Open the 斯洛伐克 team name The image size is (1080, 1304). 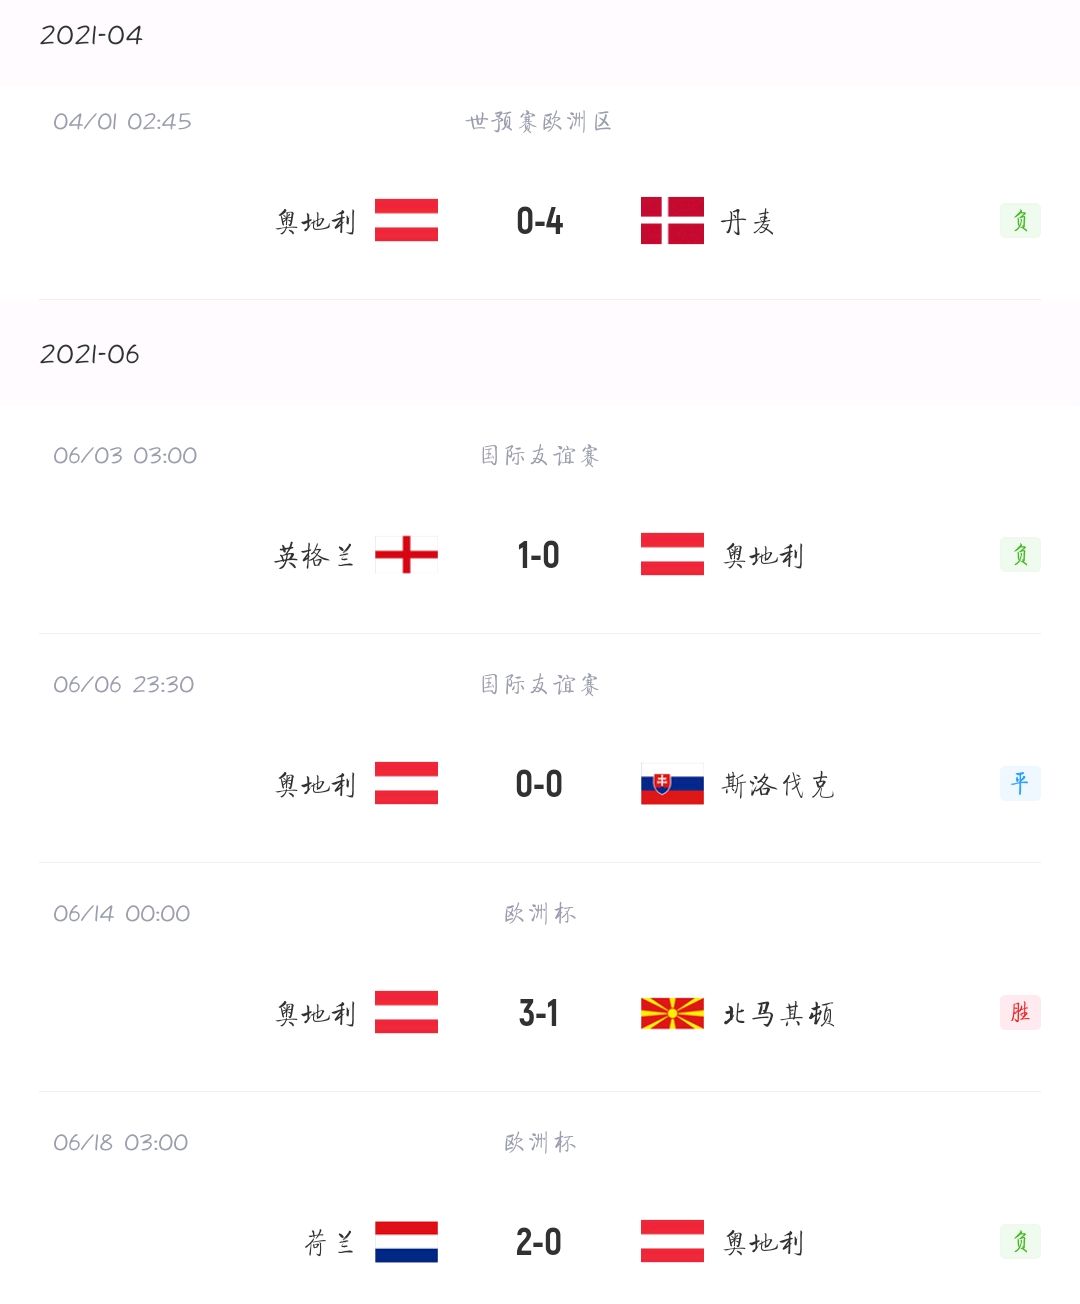[778, 785]
